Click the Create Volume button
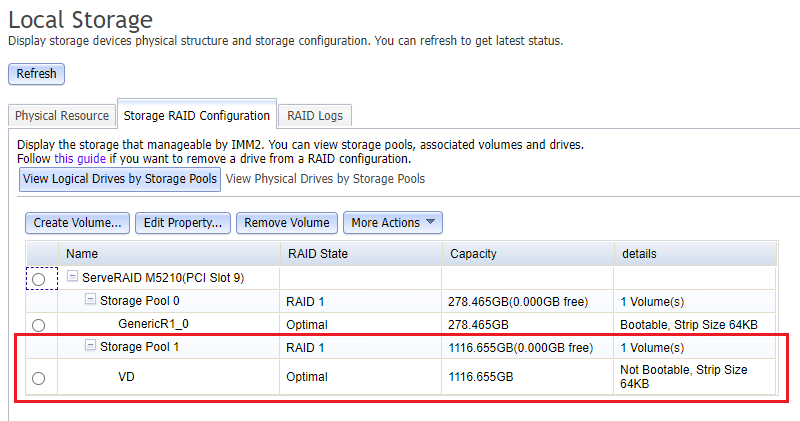This screenshot has height=421, width=800. 78,222
